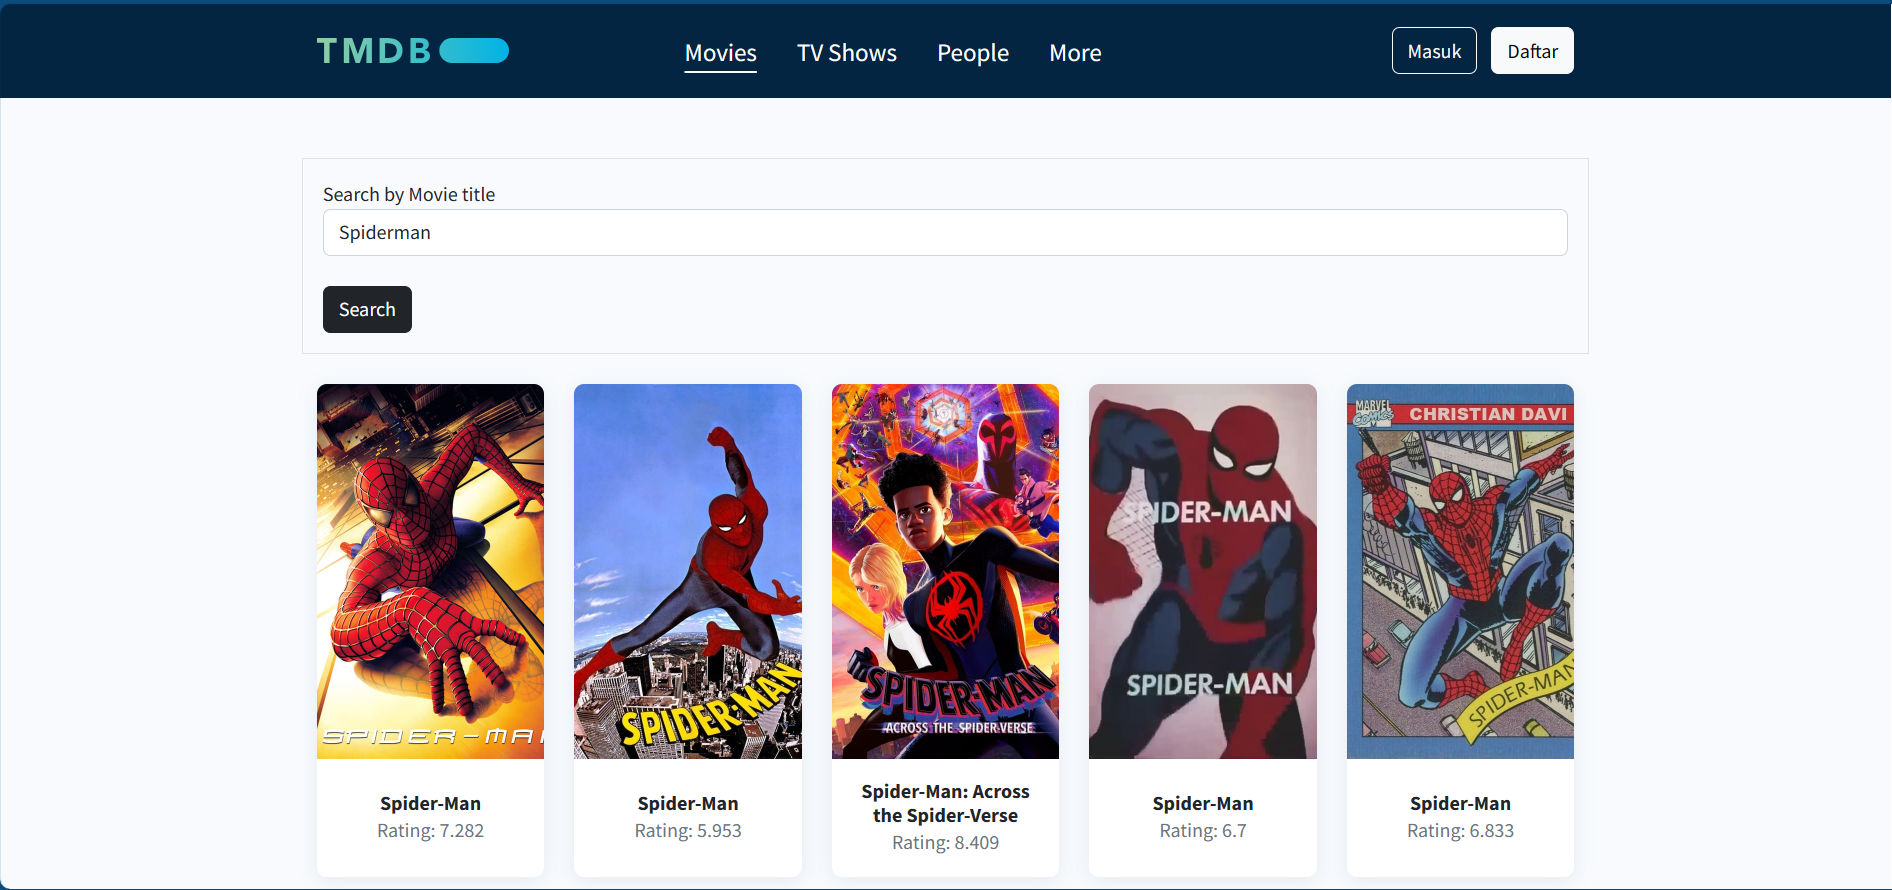Screen dimensions: 1892x890
Task: Open the Spider-Man poster rated 7.282
Action: coord(430,571)
